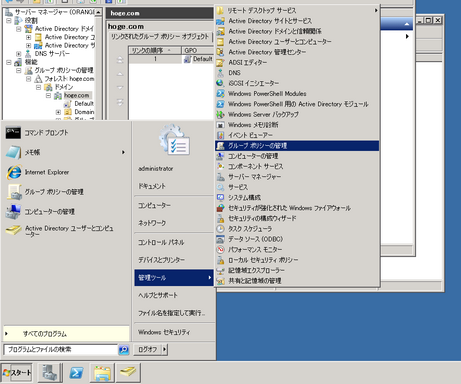Expand arrow next to ログオフ
Viewport: 461px width, 384px height.
tap(164, 349)
